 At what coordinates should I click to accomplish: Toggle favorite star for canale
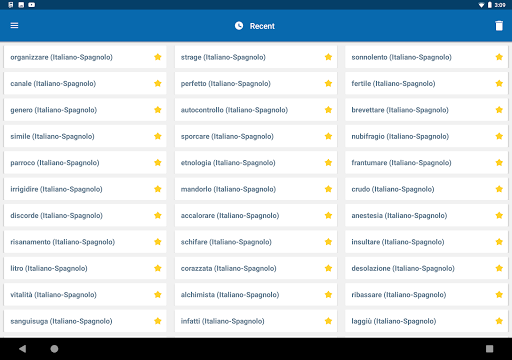[x=158, y=83]
